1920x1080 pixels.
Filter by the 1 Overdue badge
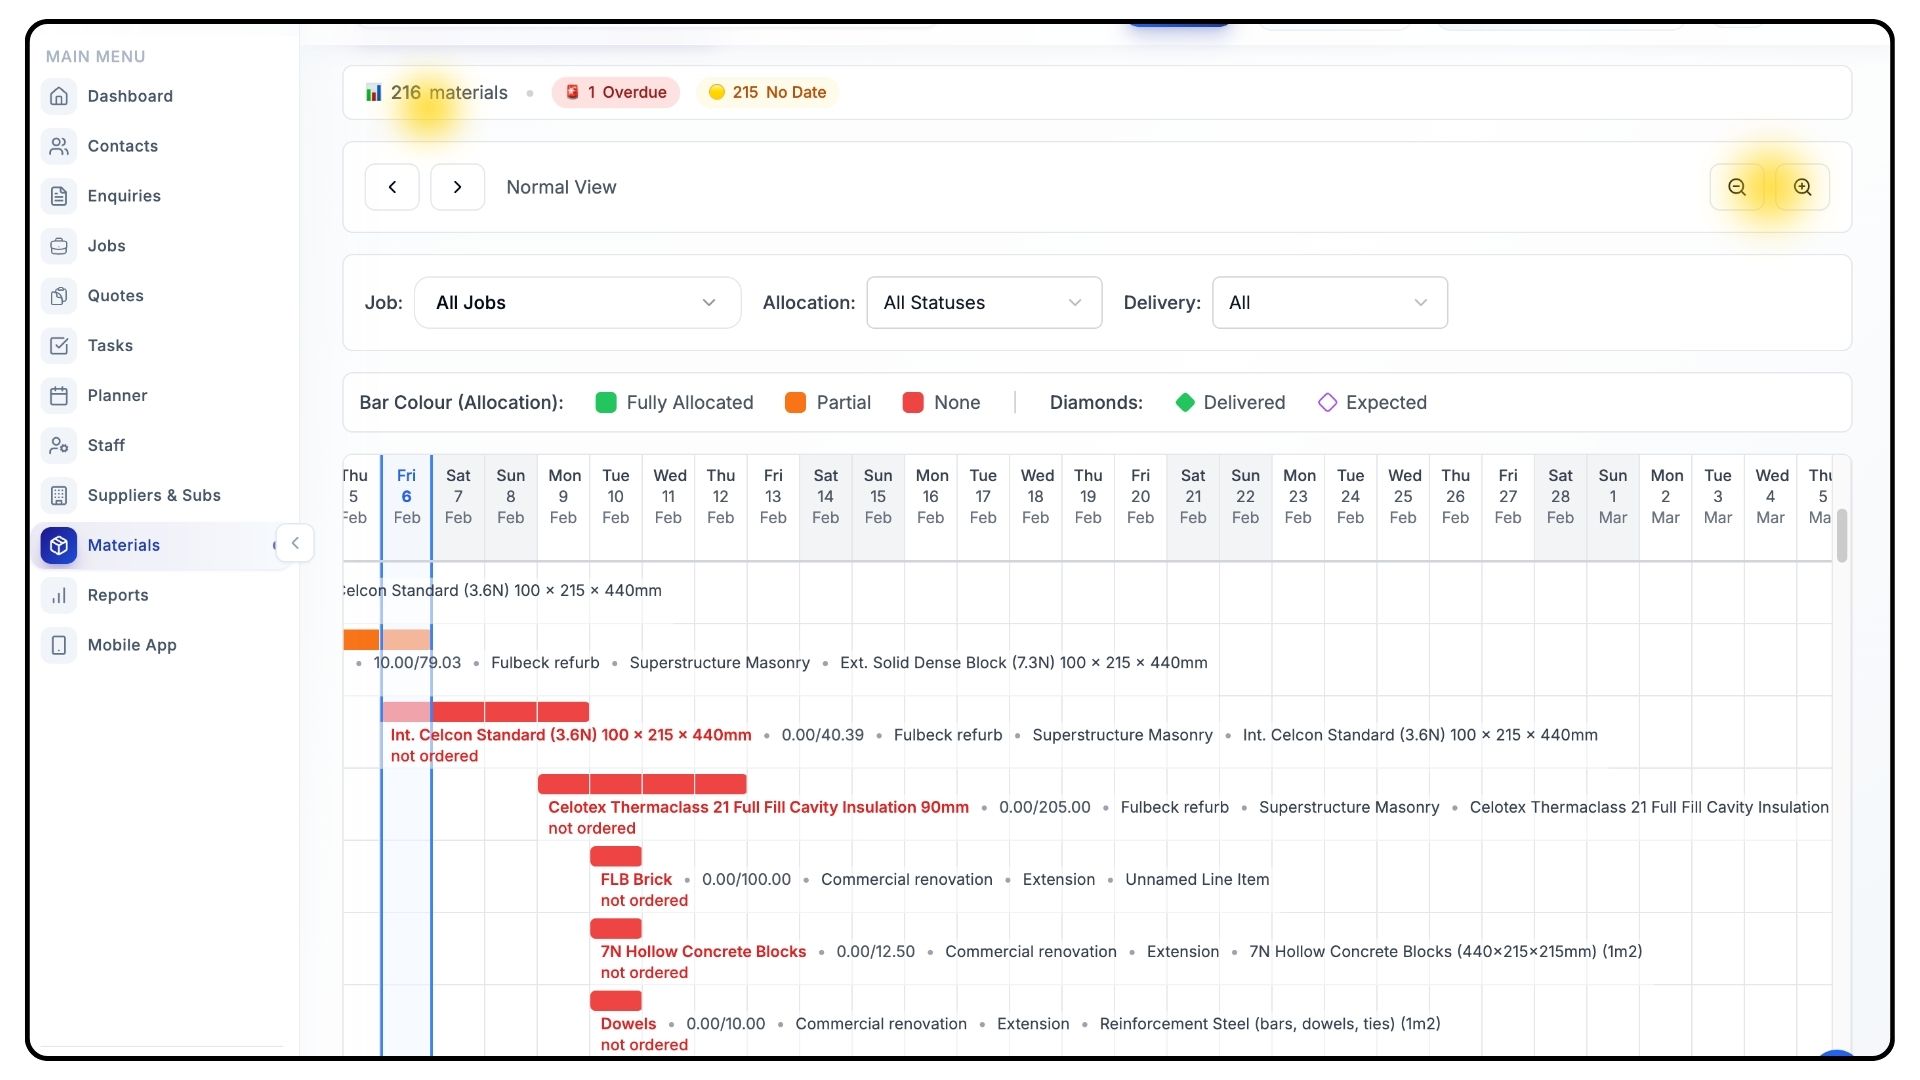click(616, 92)
